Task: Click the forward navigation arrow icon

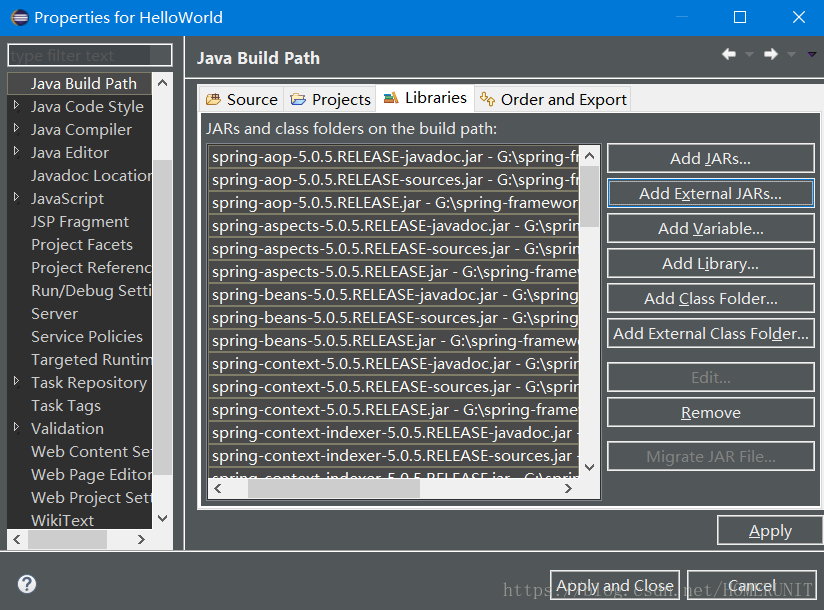Action: 771,54
